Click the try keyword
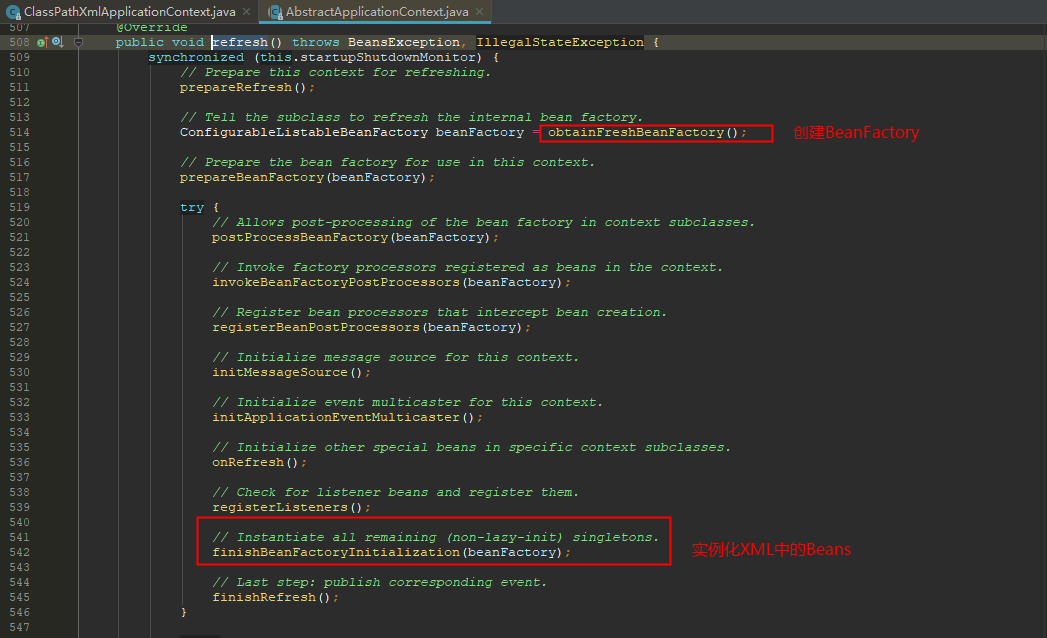Screen dimensions: 1047x638 click(x=192, y=207)
